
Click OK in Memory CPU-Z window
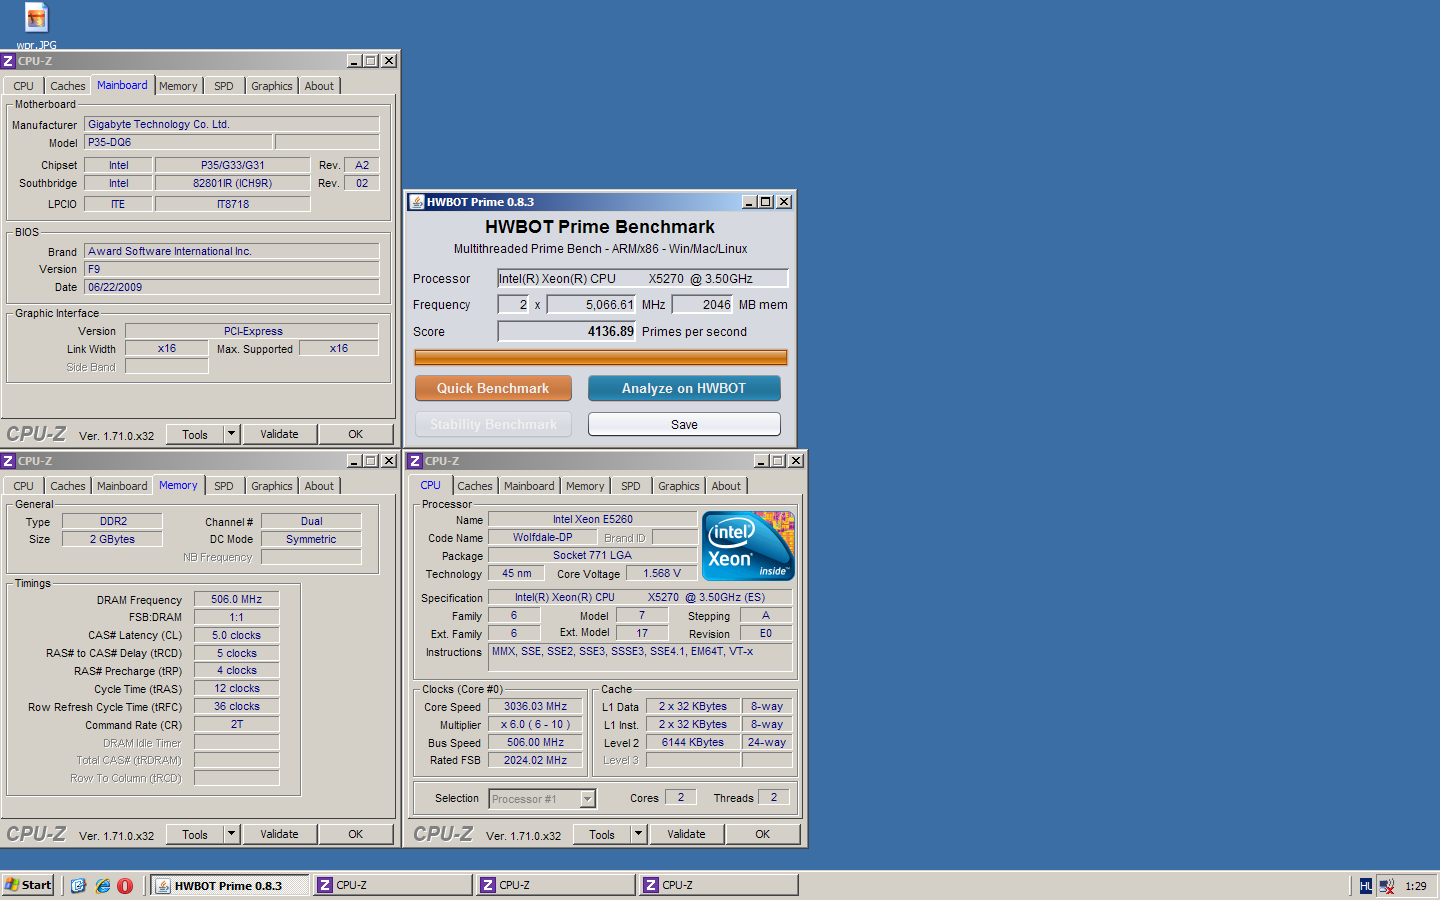click(356, 834)
